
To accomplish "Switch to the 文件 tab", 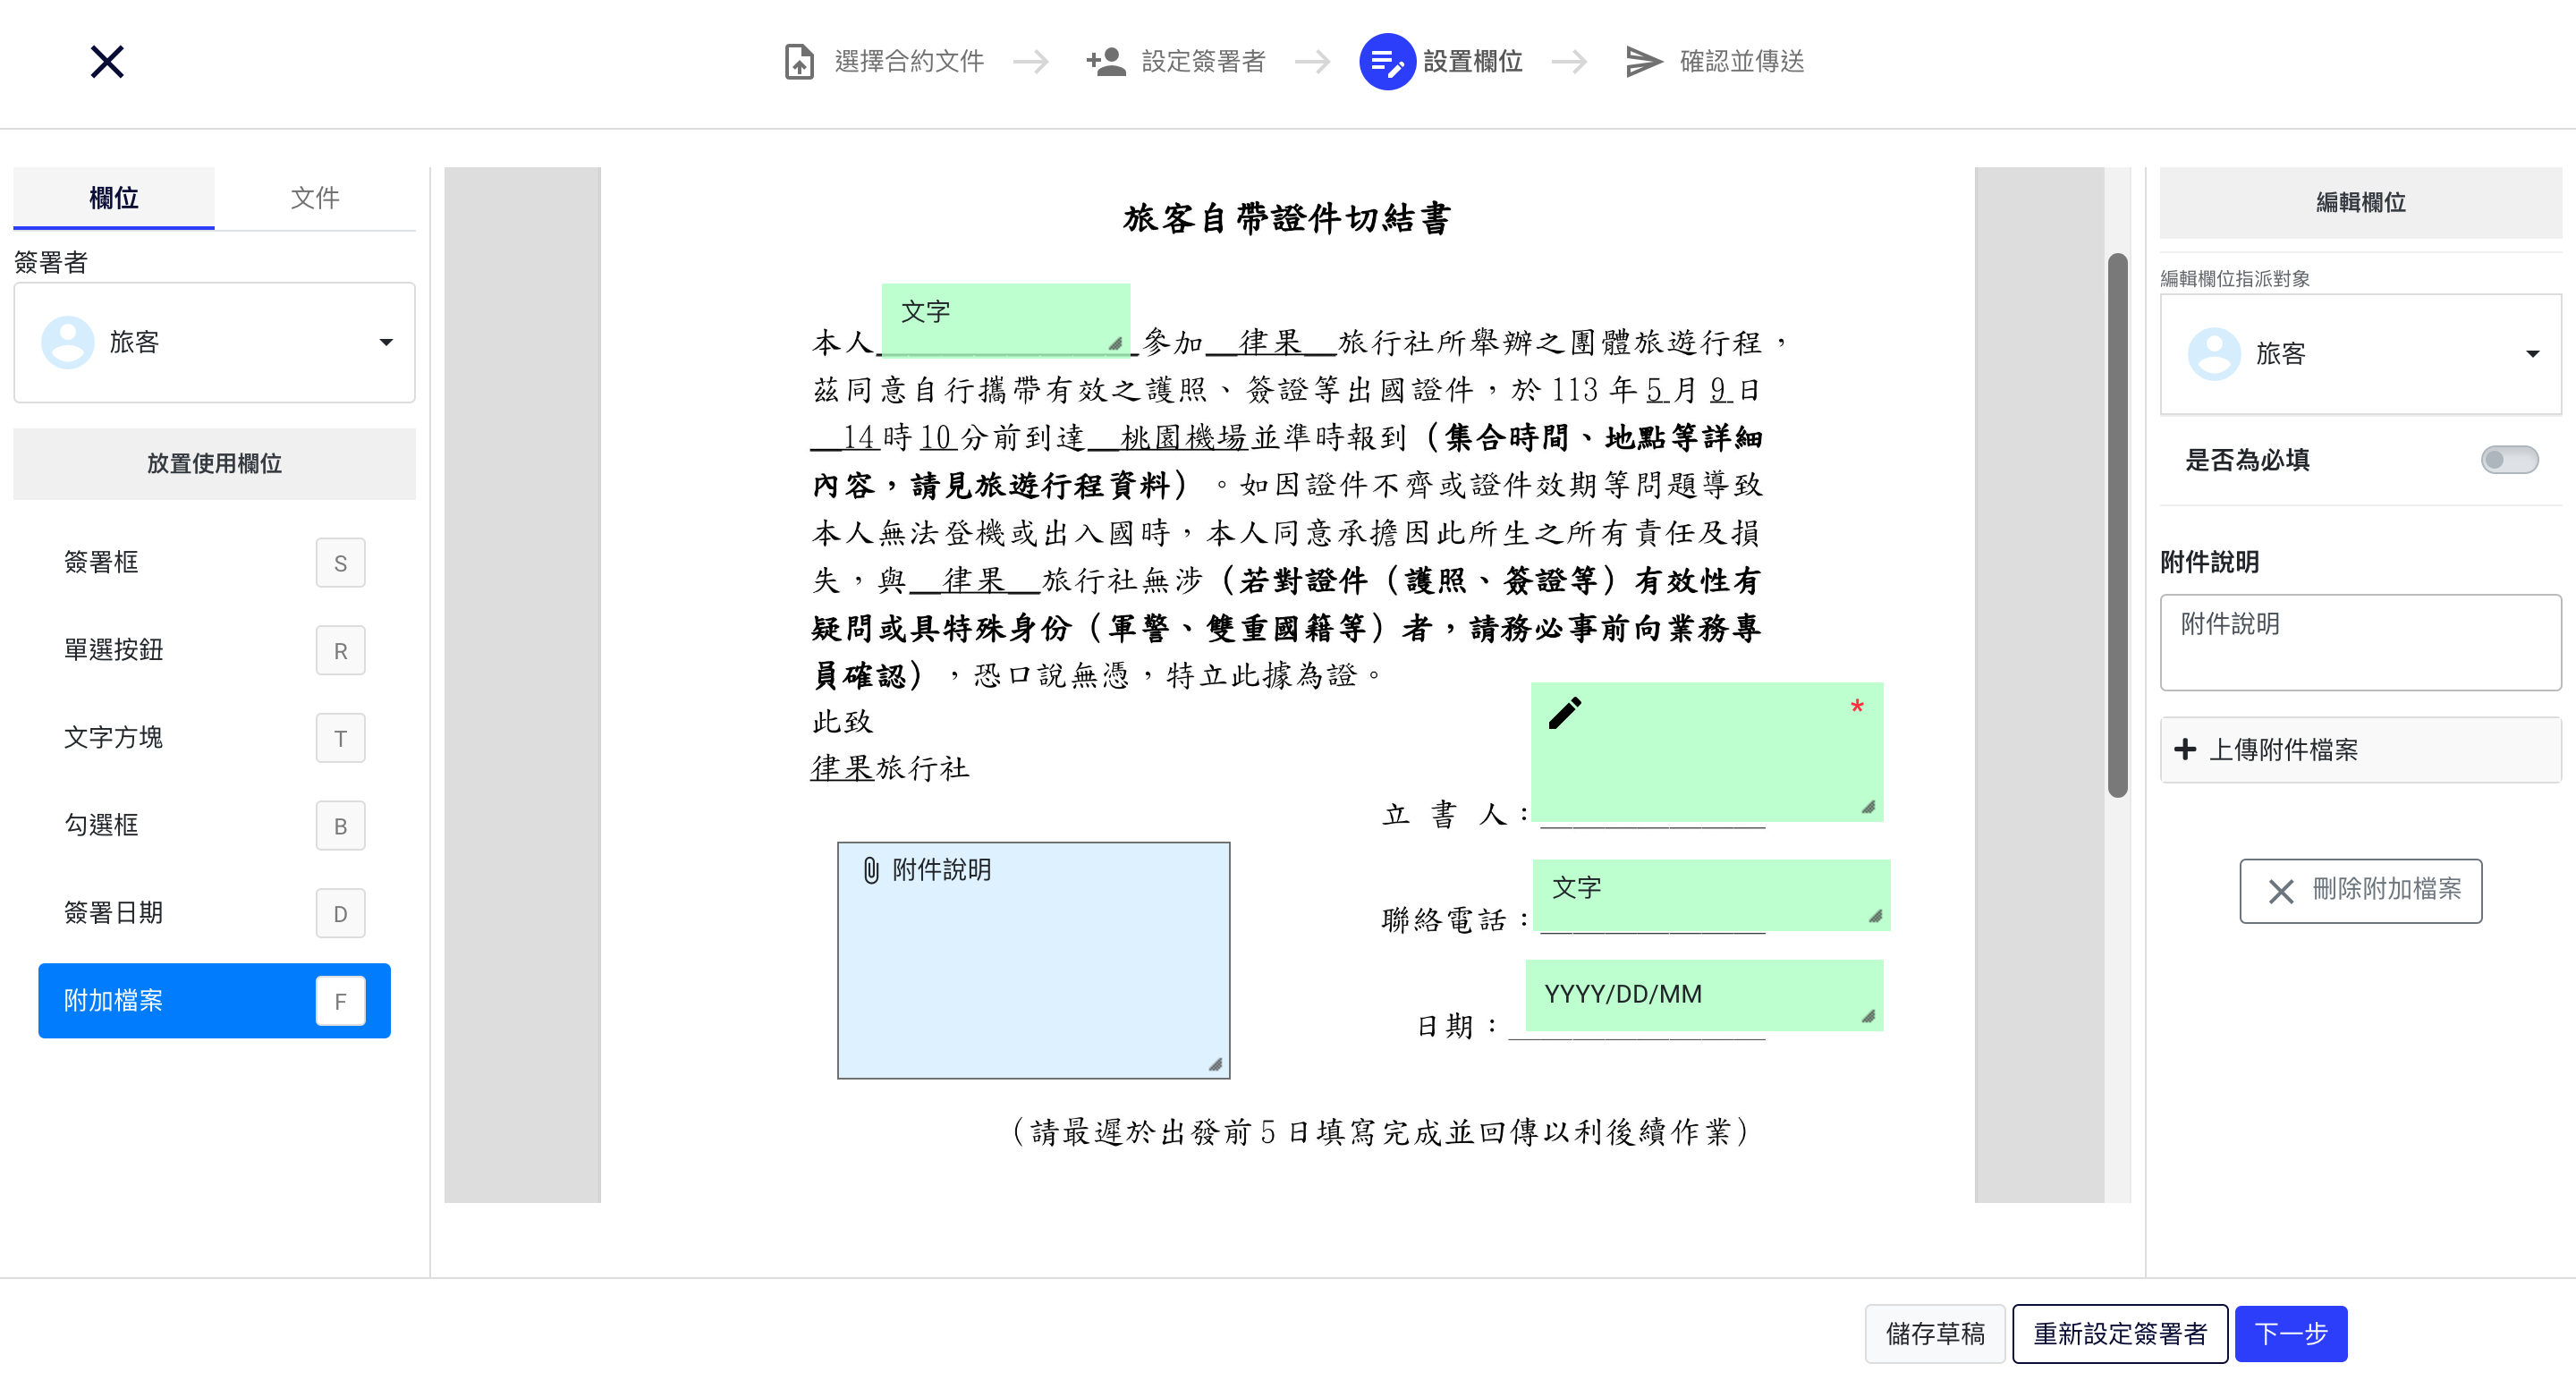I will (315, 198).
